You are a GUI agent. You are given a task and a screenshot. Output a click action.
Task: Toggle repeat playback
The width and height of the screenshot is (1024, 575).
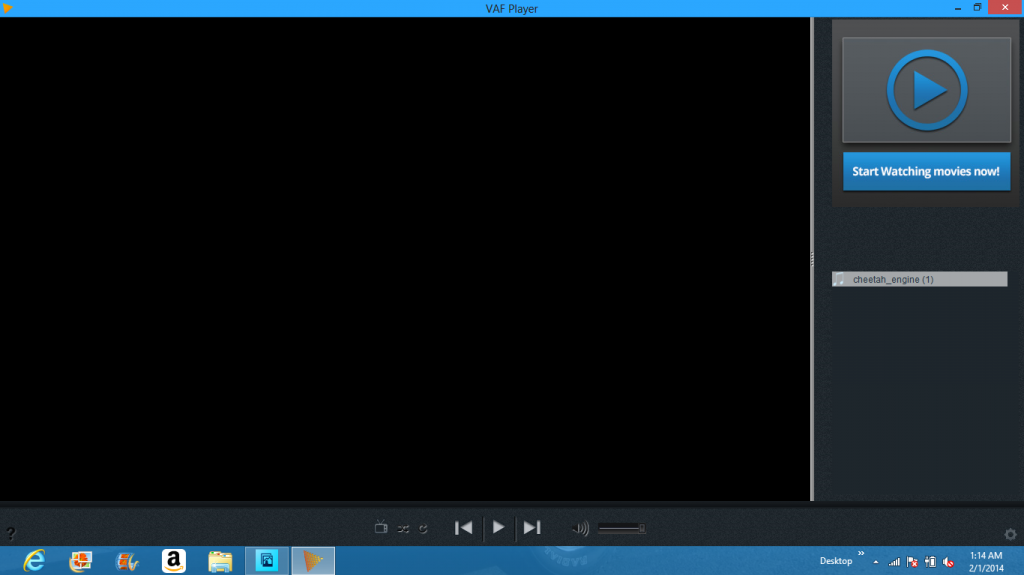tap(423, 529)
